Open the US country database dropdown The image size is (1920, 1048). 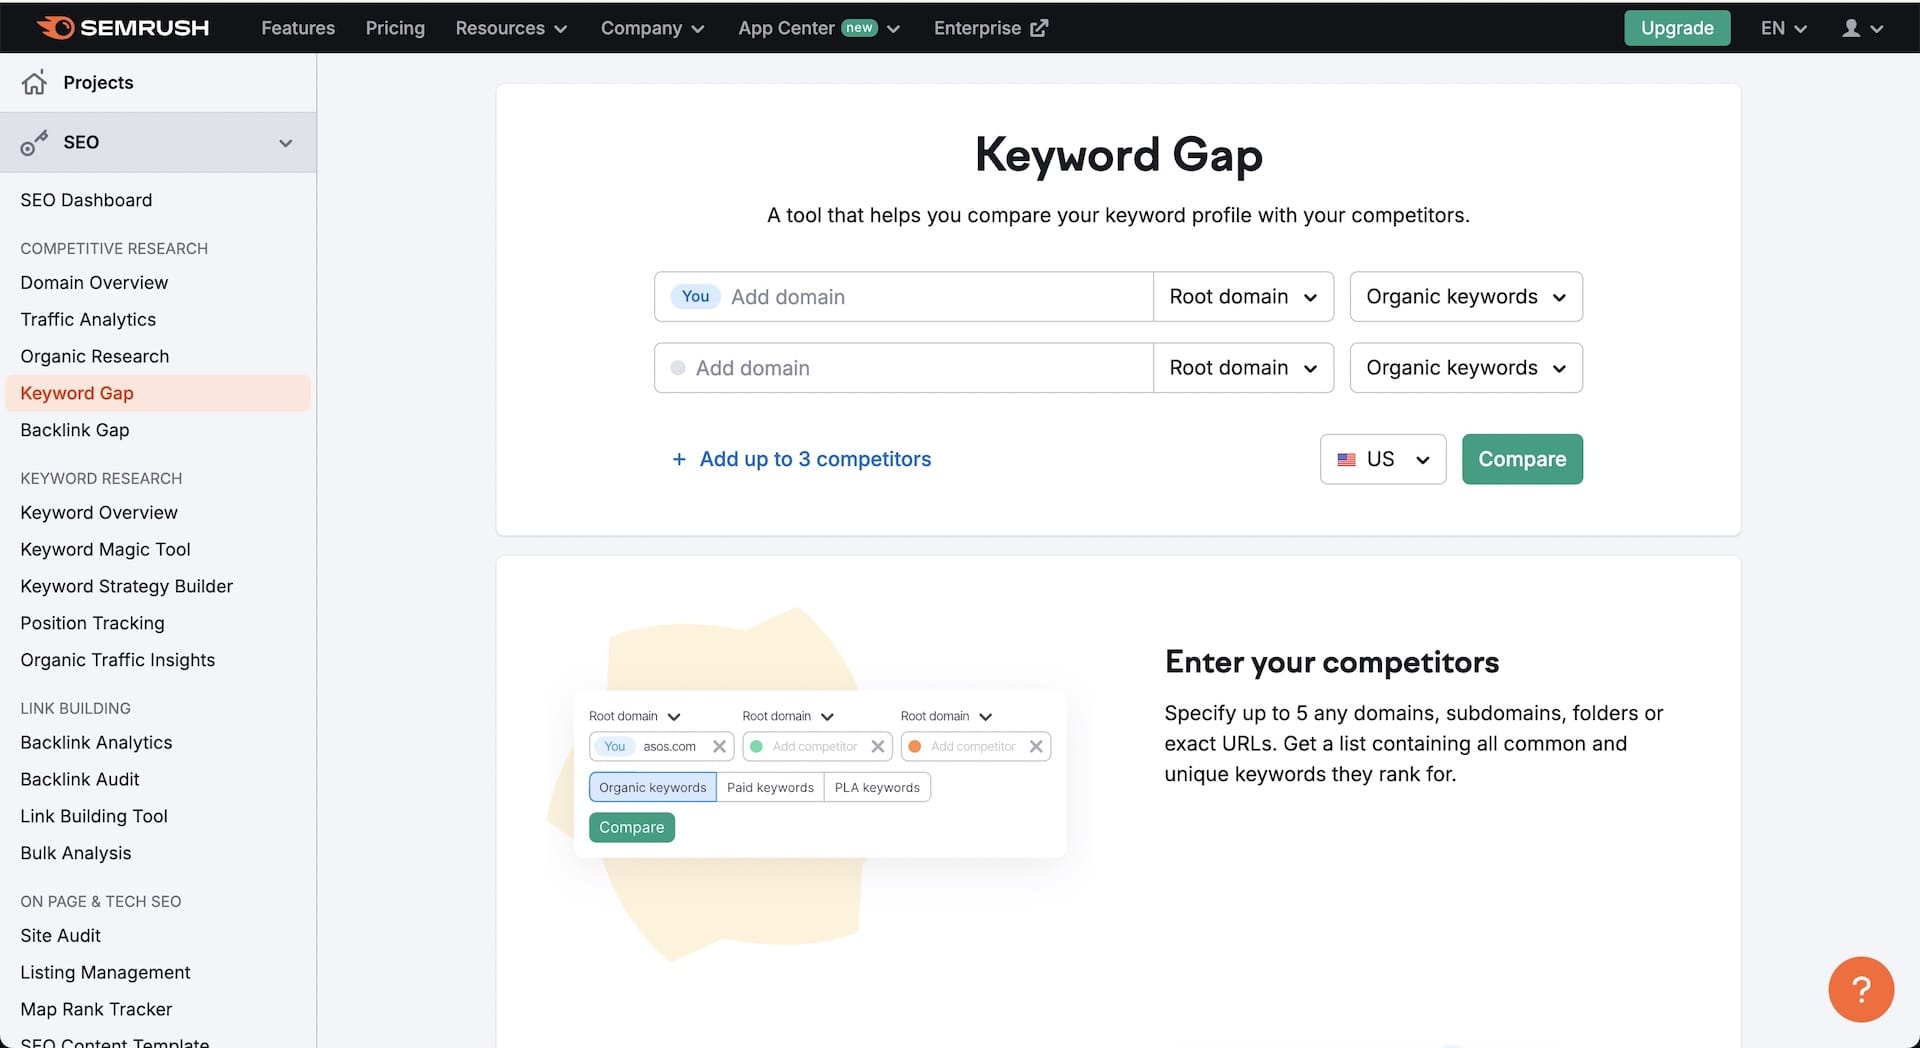1383,459
